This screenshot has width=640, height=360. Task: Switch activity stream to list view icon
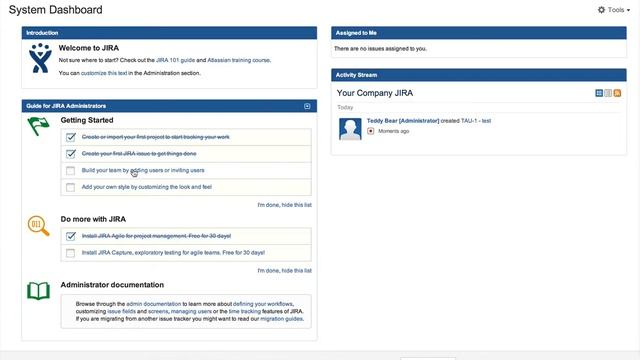[x=608, y=93]
